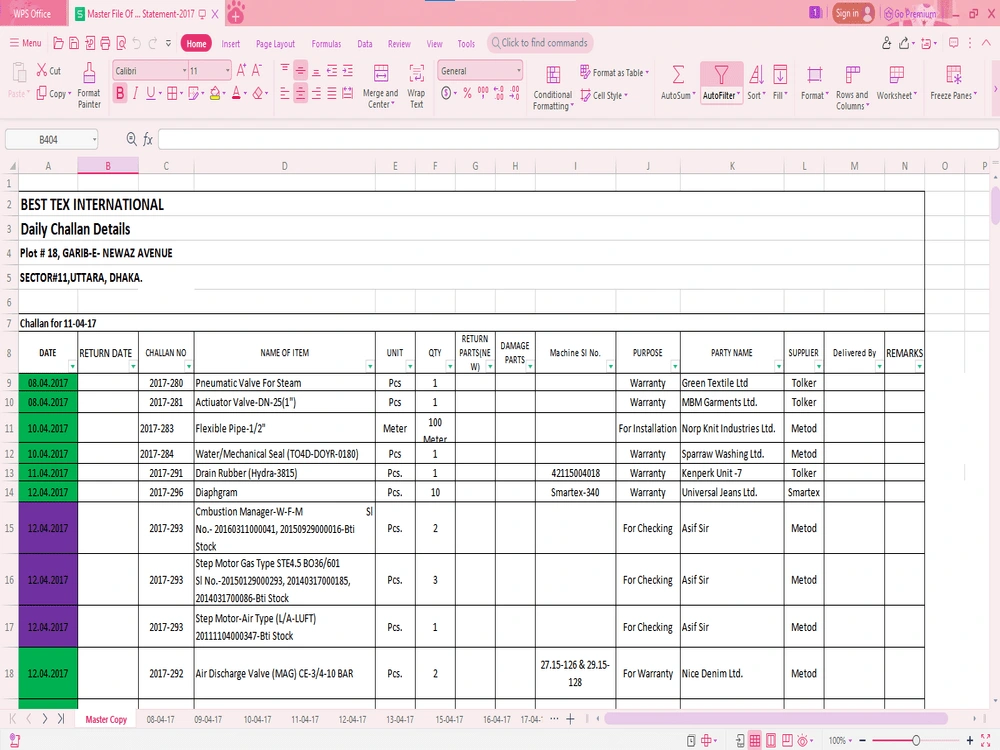Open the SUPPLIER filter dropdown

[819, 367]
